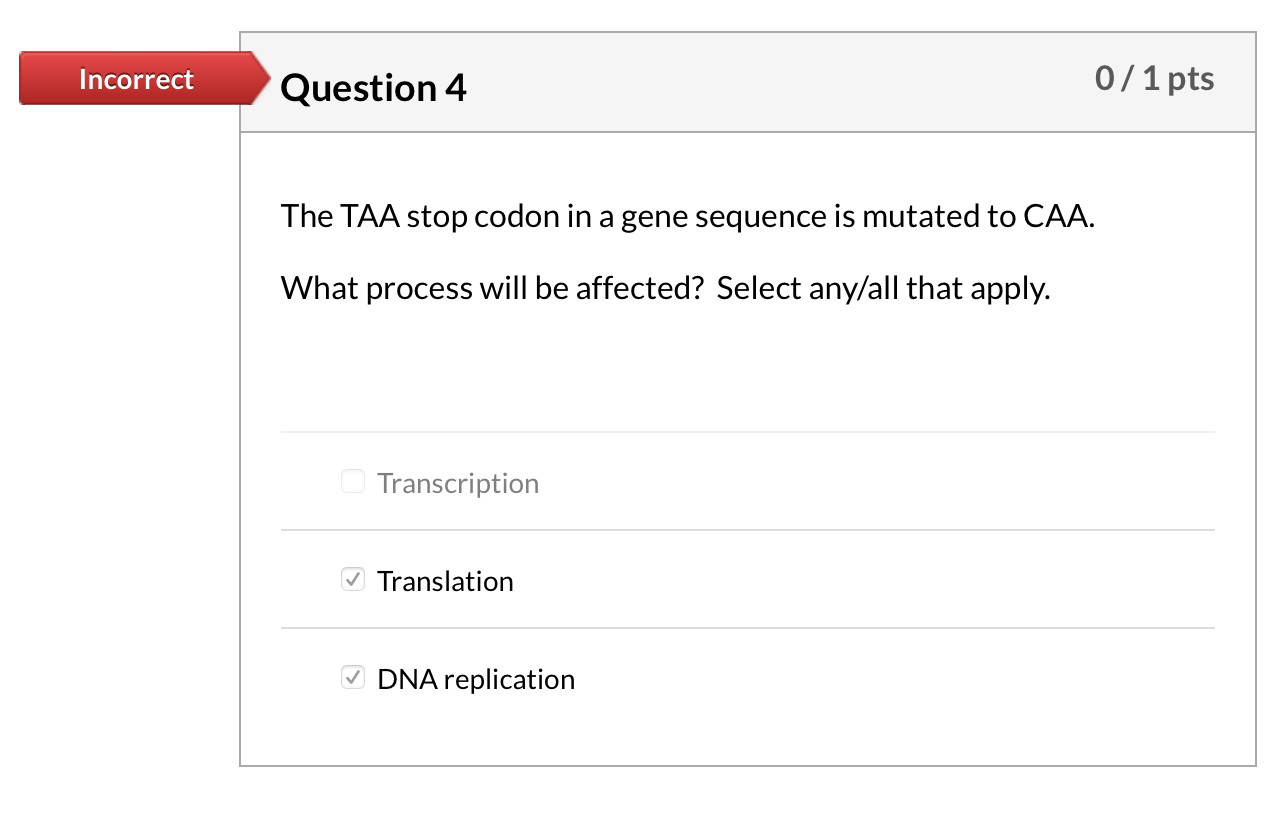Screen dimensions: 1288x826
Task: Click the divider above Transcription option
Action: [748, 430]
